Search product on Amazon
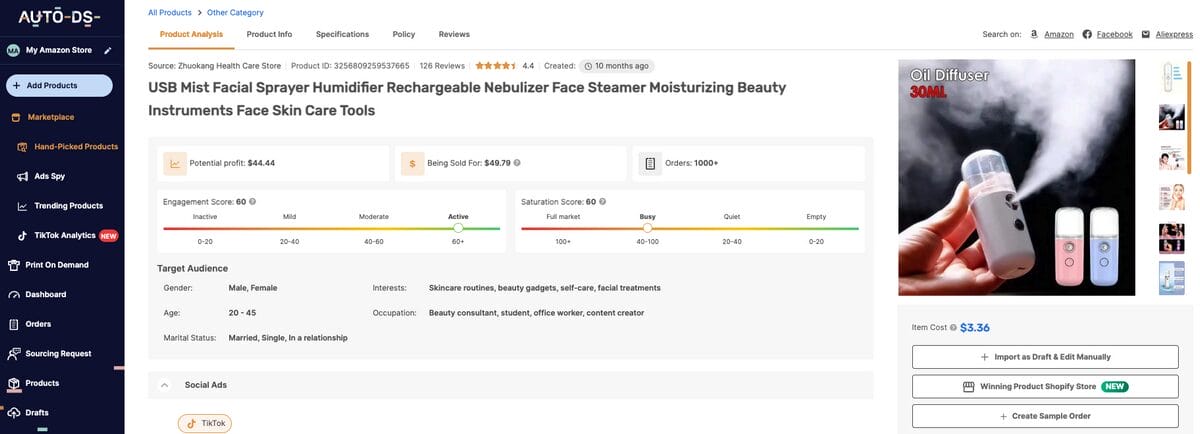 click(1059, 34)
